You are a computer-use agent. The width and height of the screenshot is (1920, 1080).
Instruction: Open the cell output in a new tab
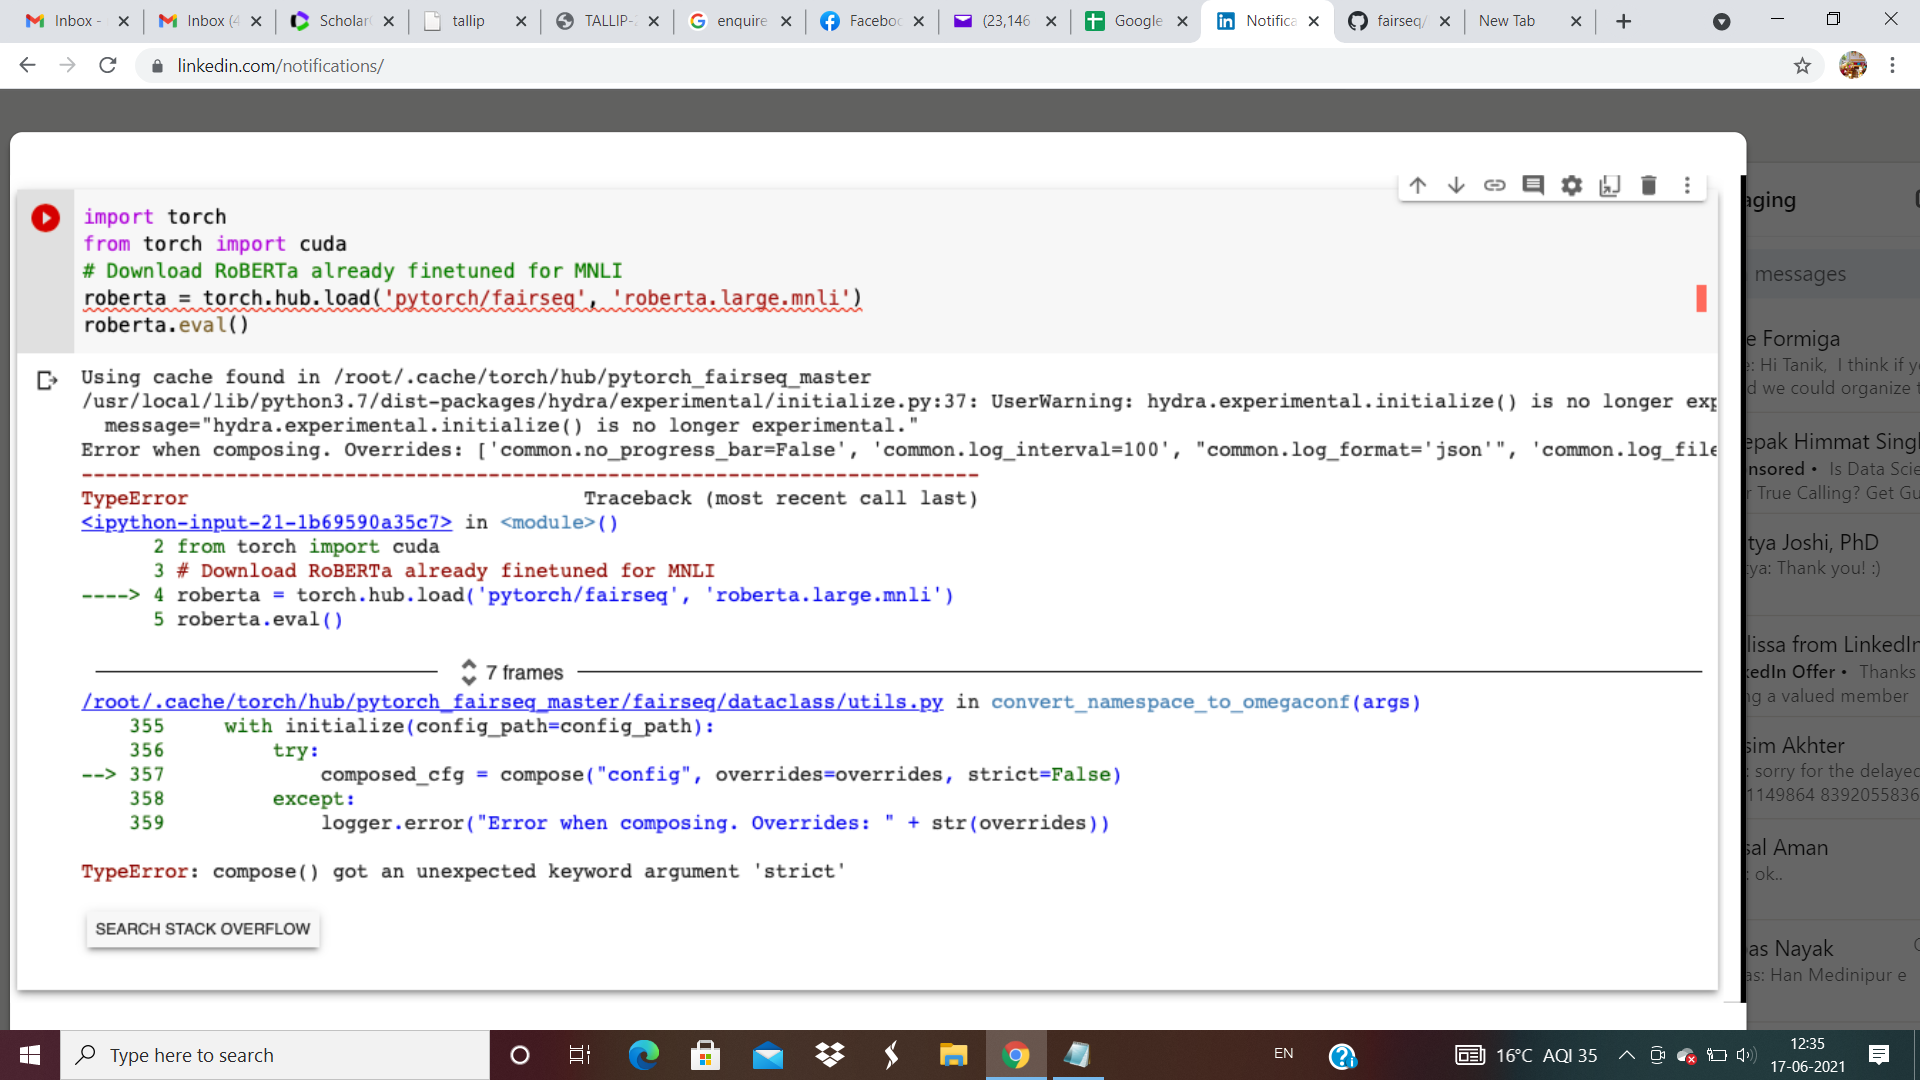(1609, 185)
